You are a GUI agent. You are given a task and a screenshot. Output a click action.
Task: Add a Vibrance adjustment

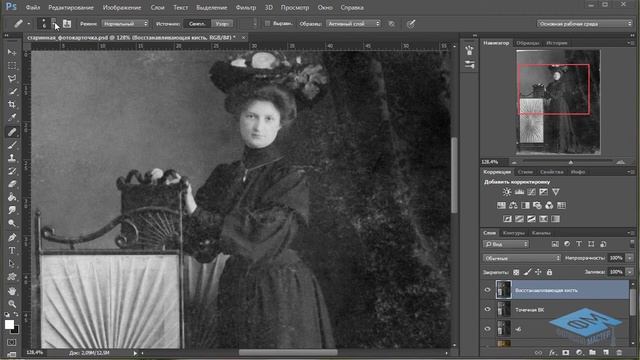(556, 191)
